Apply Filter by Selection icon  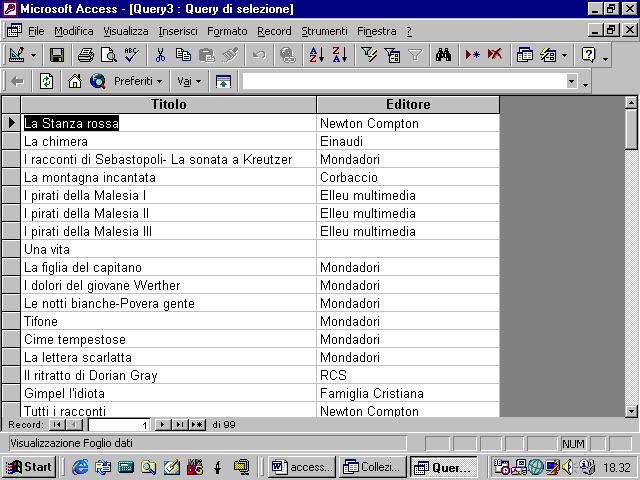coord(369,55)
